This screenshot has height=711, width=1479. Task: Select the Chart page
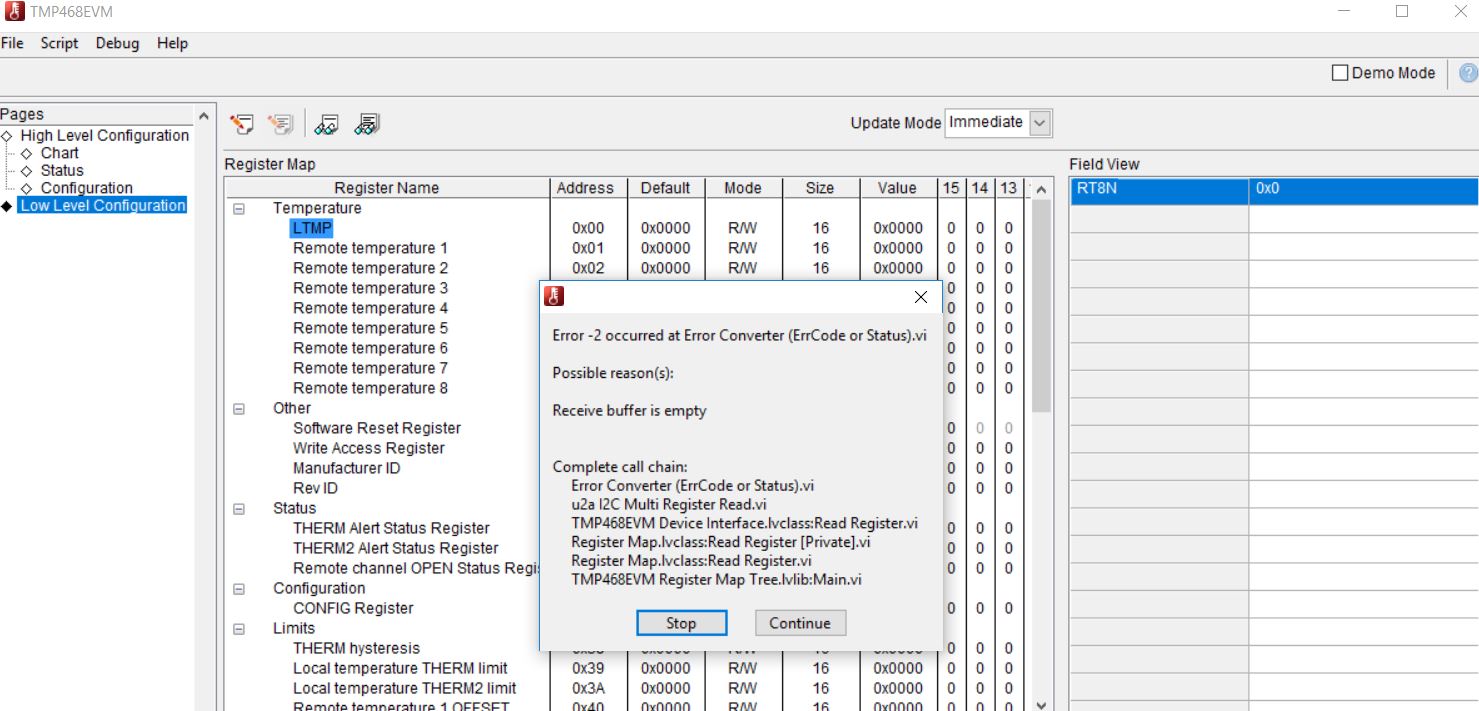coord(59,153)
